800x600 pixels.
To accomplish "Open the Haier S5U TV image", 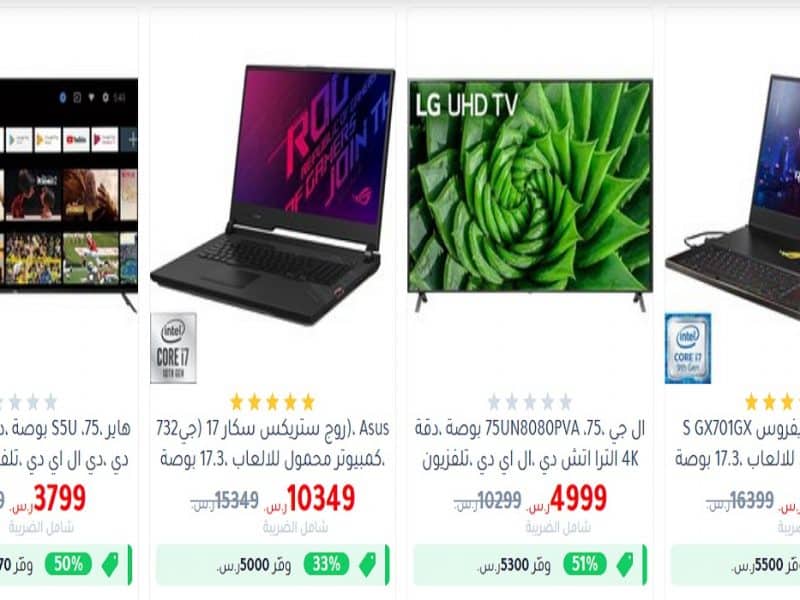I will 69,195.
